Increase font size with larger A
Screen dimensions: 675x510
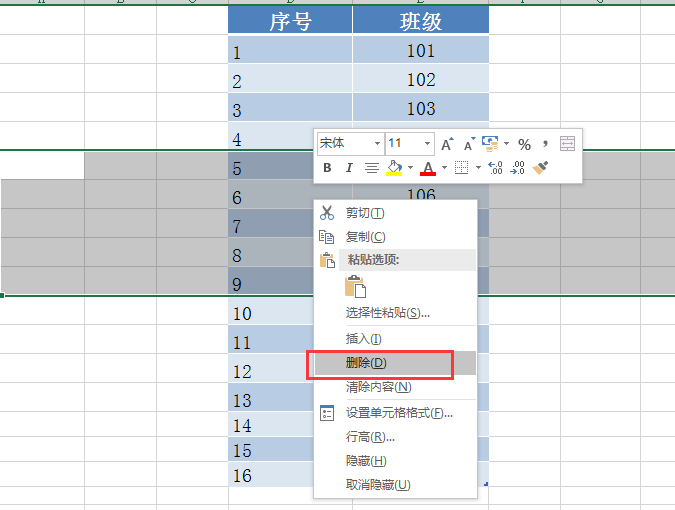pyautogui.click(x=447, y=144)
